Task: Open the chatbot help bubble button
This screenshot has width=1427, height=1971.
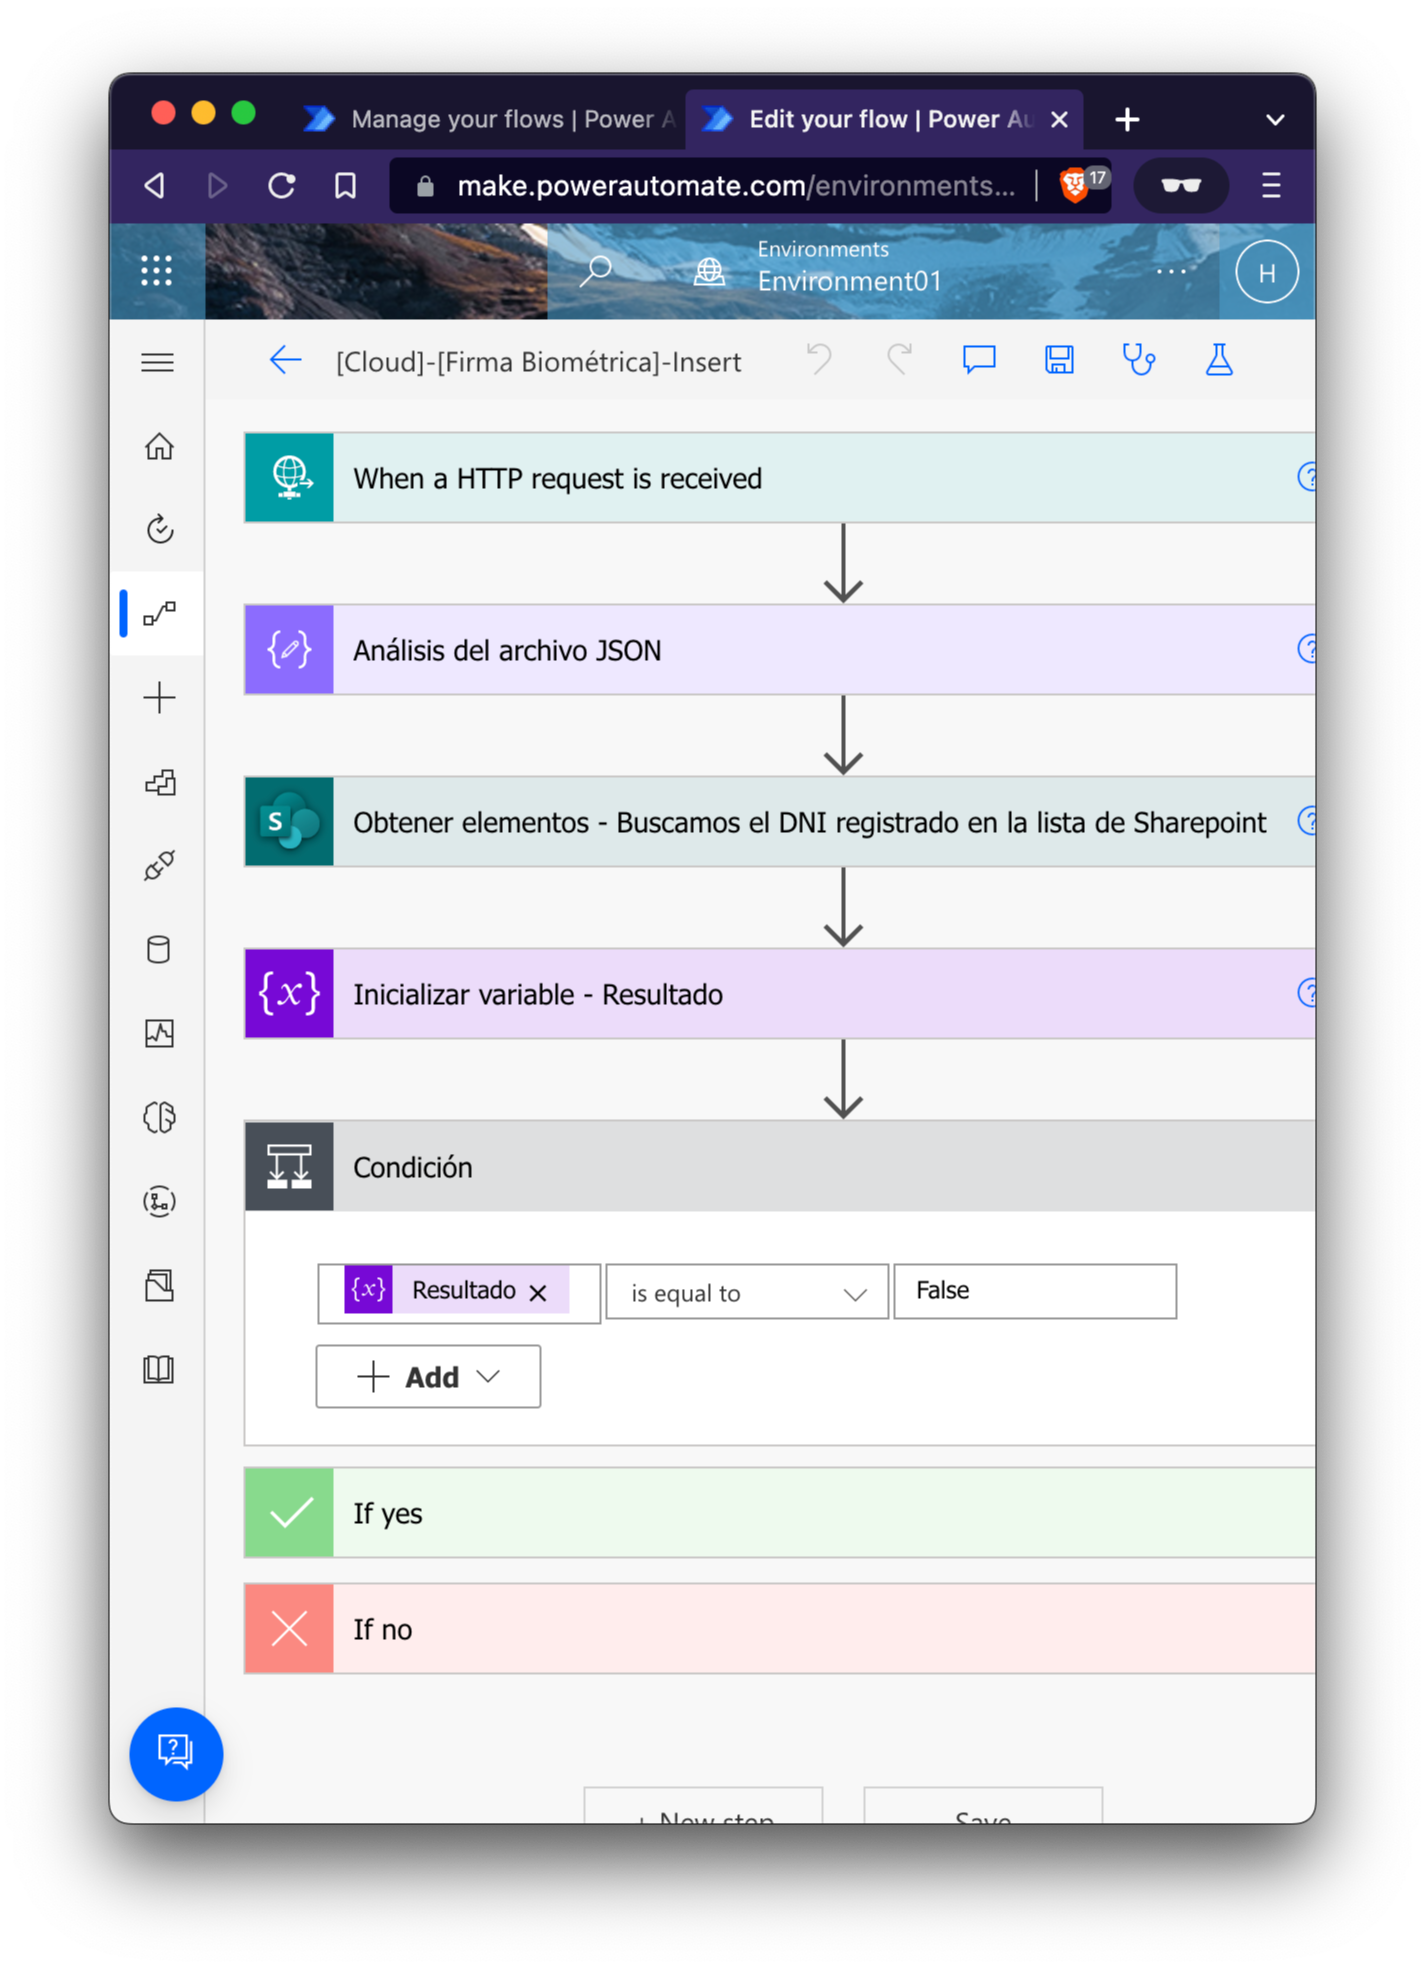Action: tap(176, 1753)
